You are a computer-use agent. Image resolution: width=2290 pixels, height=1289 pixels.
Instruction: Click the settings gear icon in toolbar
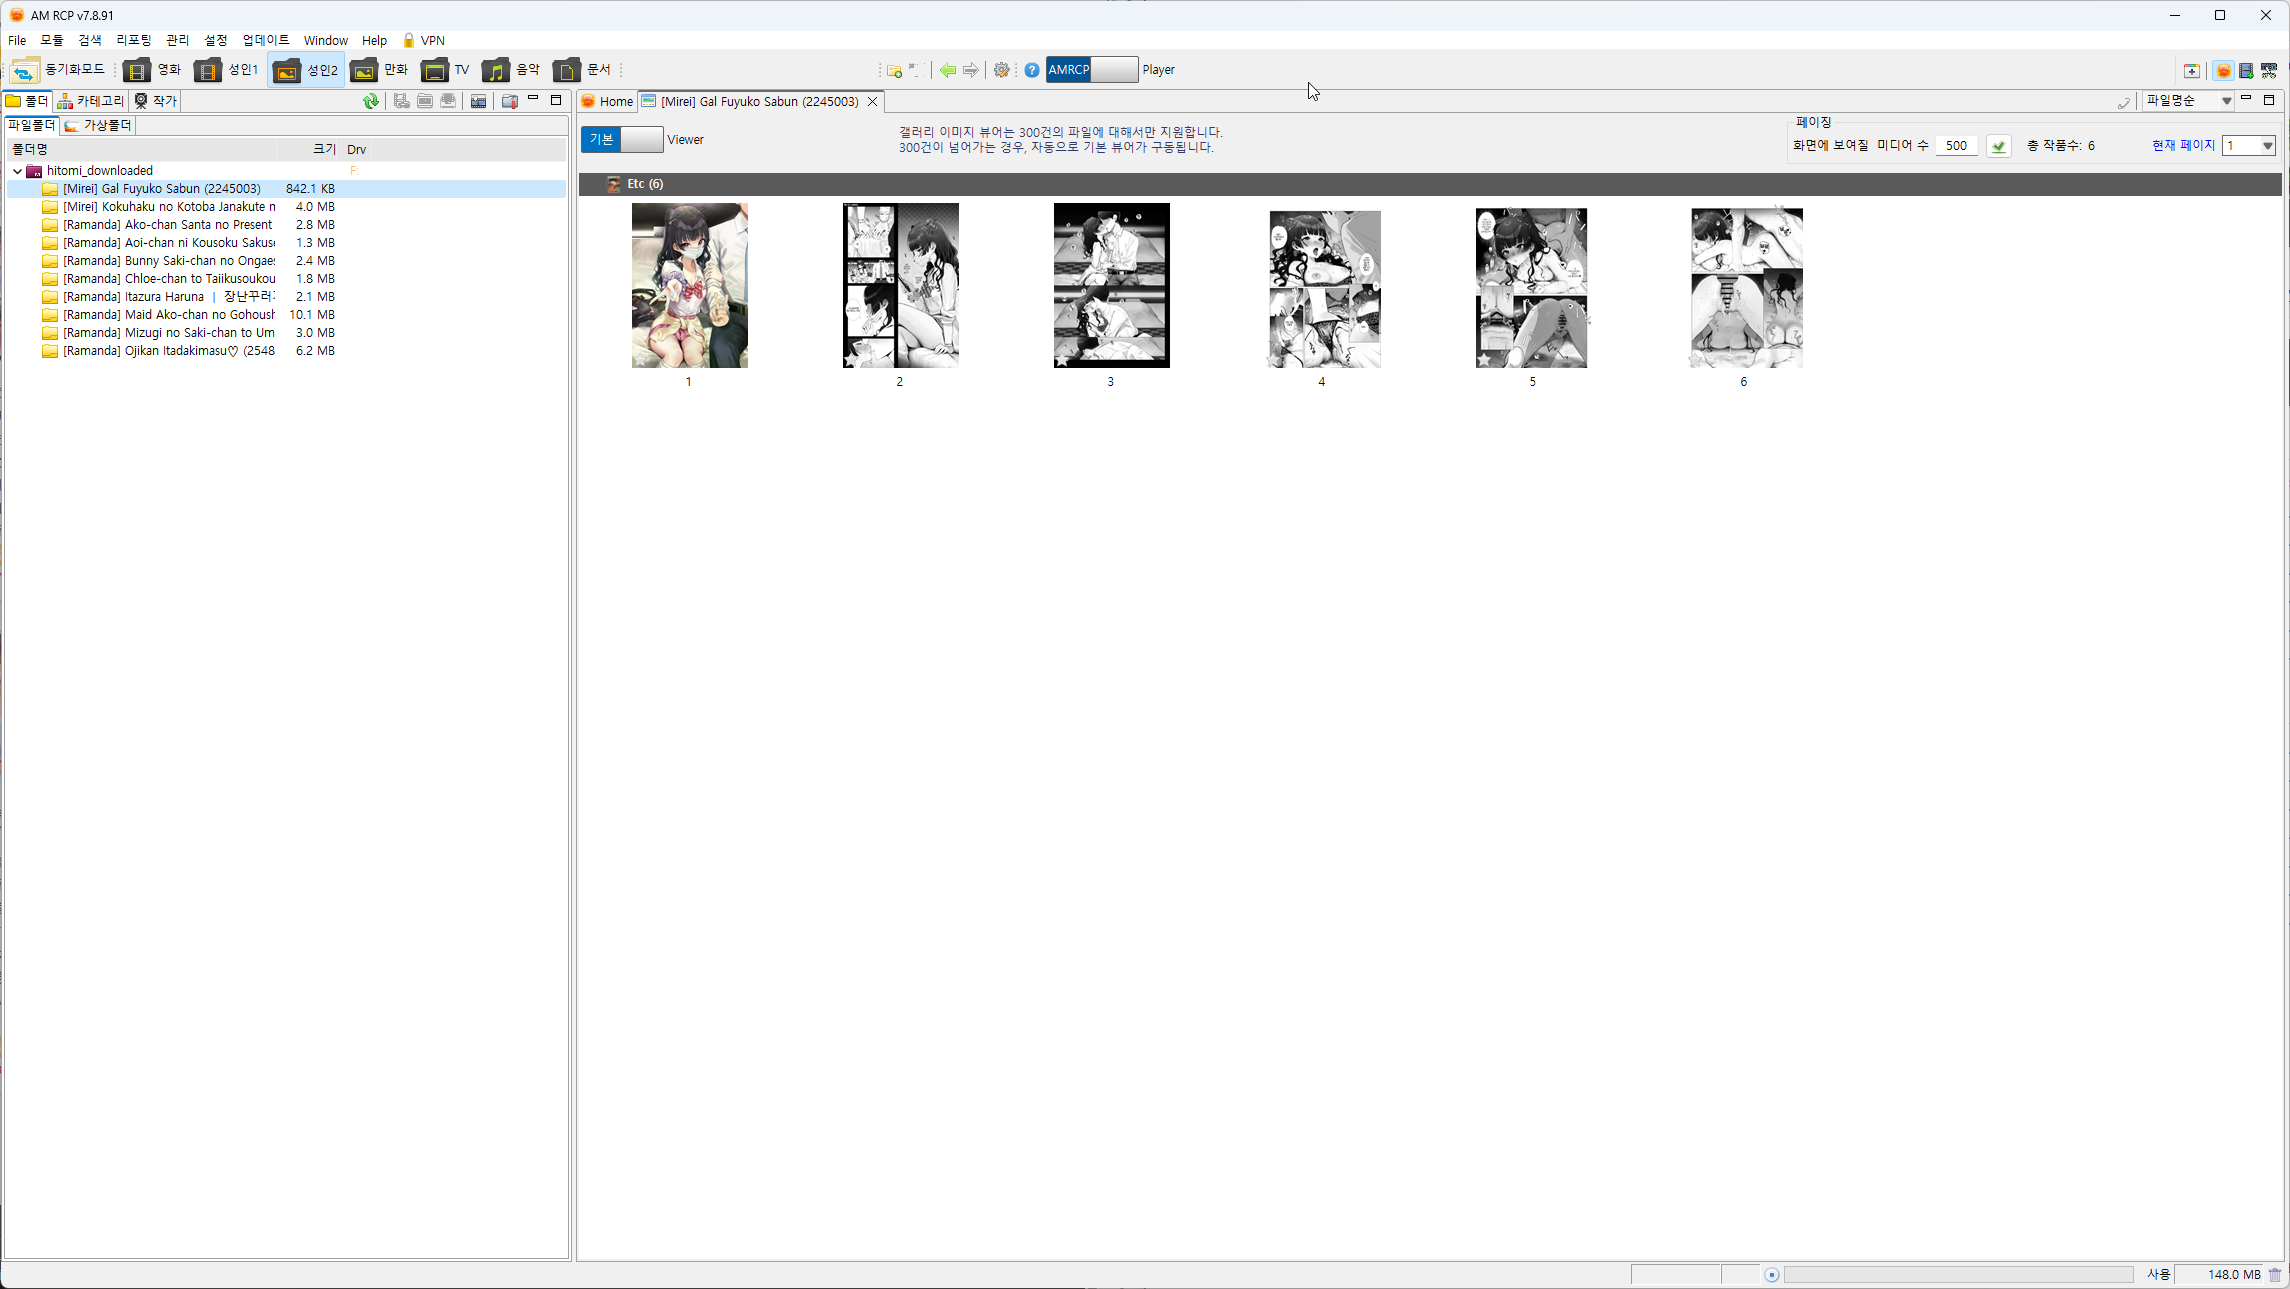pos(1001,70)
